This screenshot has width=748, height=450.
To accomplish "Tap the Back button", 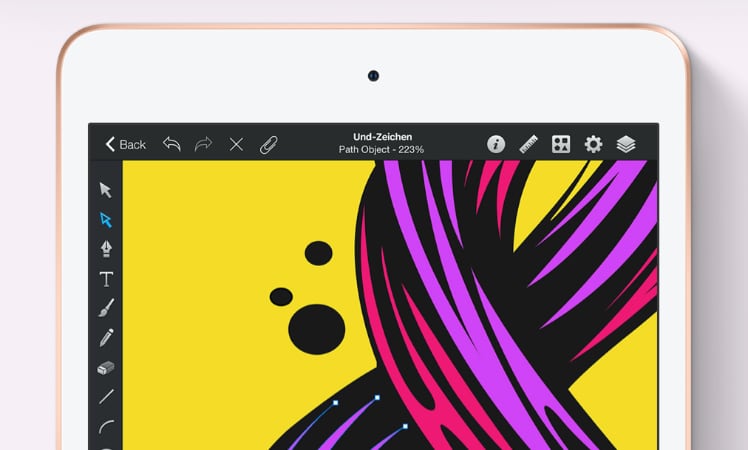I will tap(126, 144).
